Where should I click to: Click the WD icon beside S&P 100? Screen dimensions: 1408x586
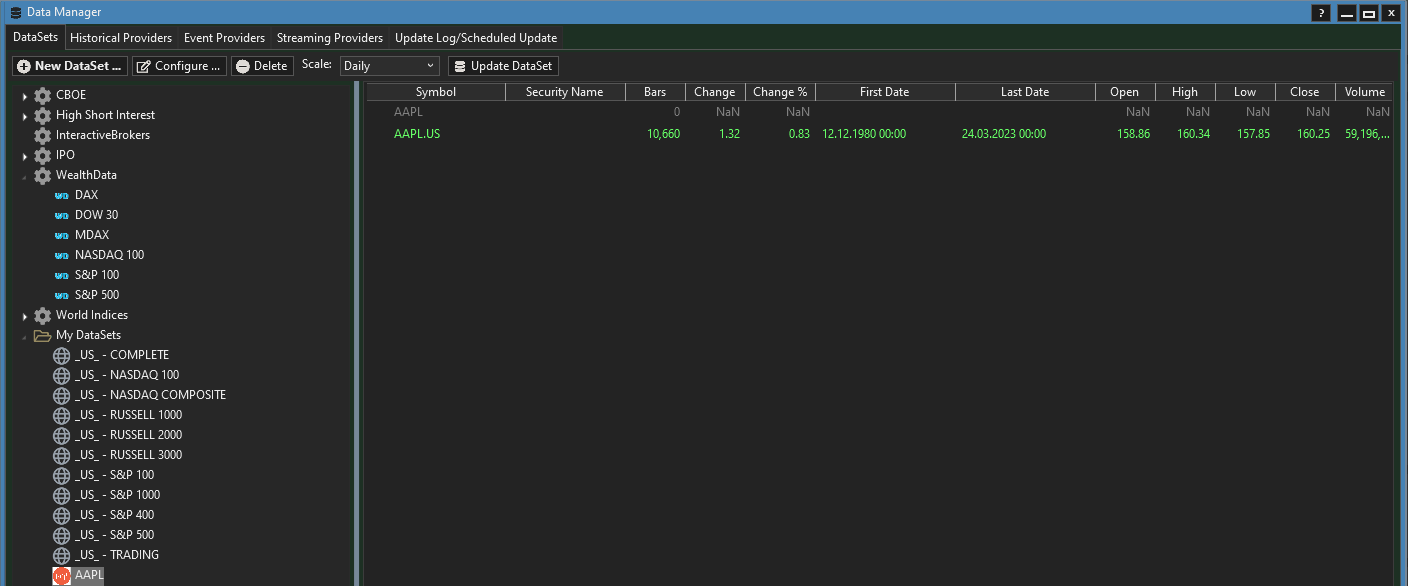pos(61,275)
